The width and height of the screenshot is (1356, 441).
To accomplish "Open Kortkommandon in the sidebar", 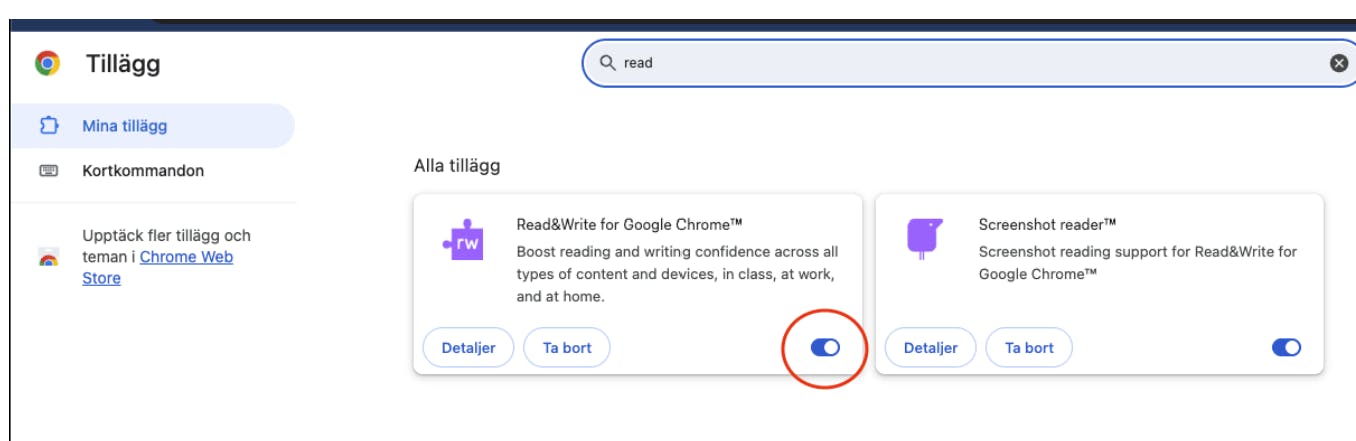I will (143, 171).
